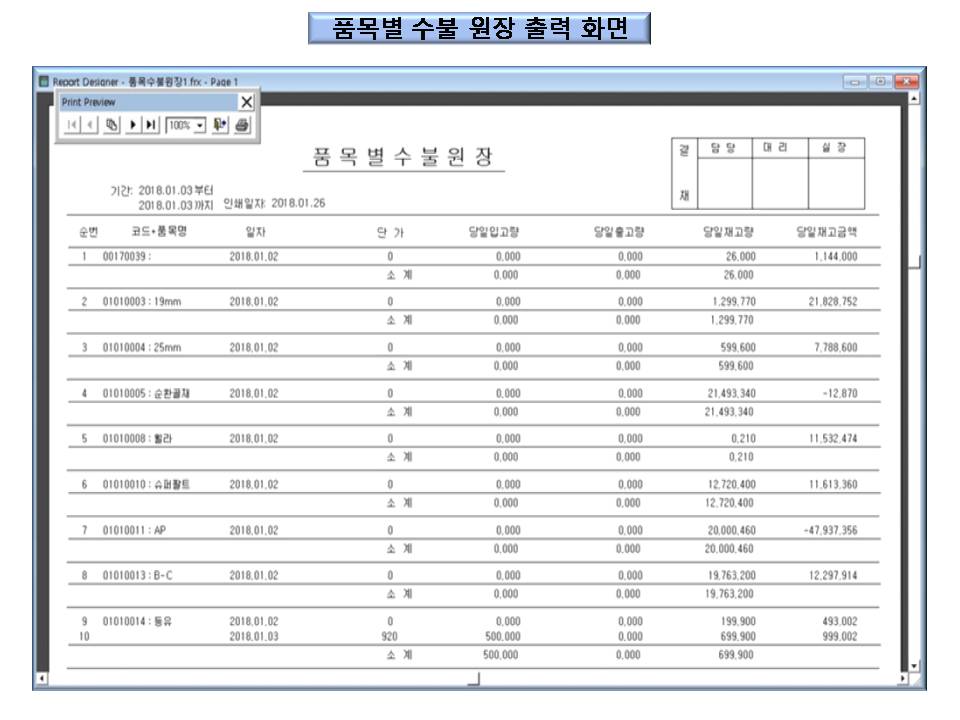
Task: Click item row 01010010
Action: pos(146,485)
